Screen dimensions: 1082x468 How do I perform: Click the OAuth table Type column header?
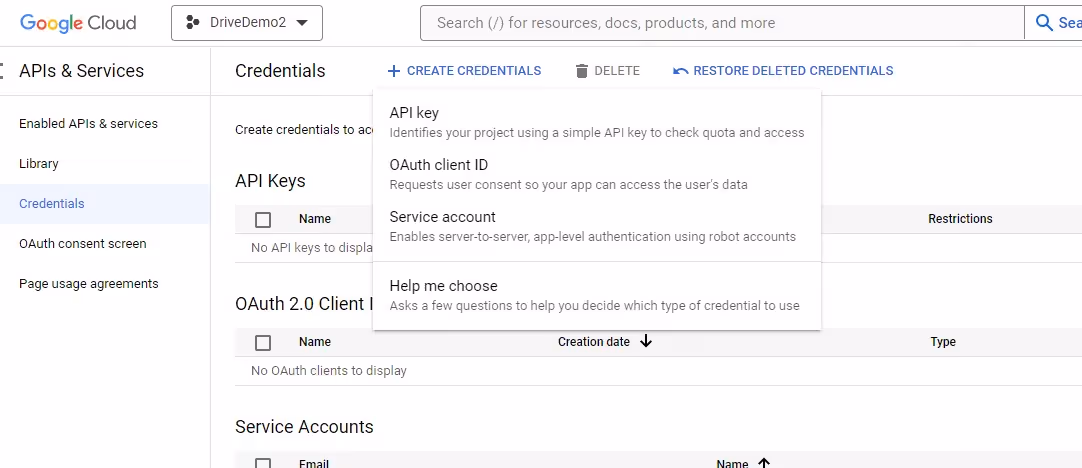point(943,342)
